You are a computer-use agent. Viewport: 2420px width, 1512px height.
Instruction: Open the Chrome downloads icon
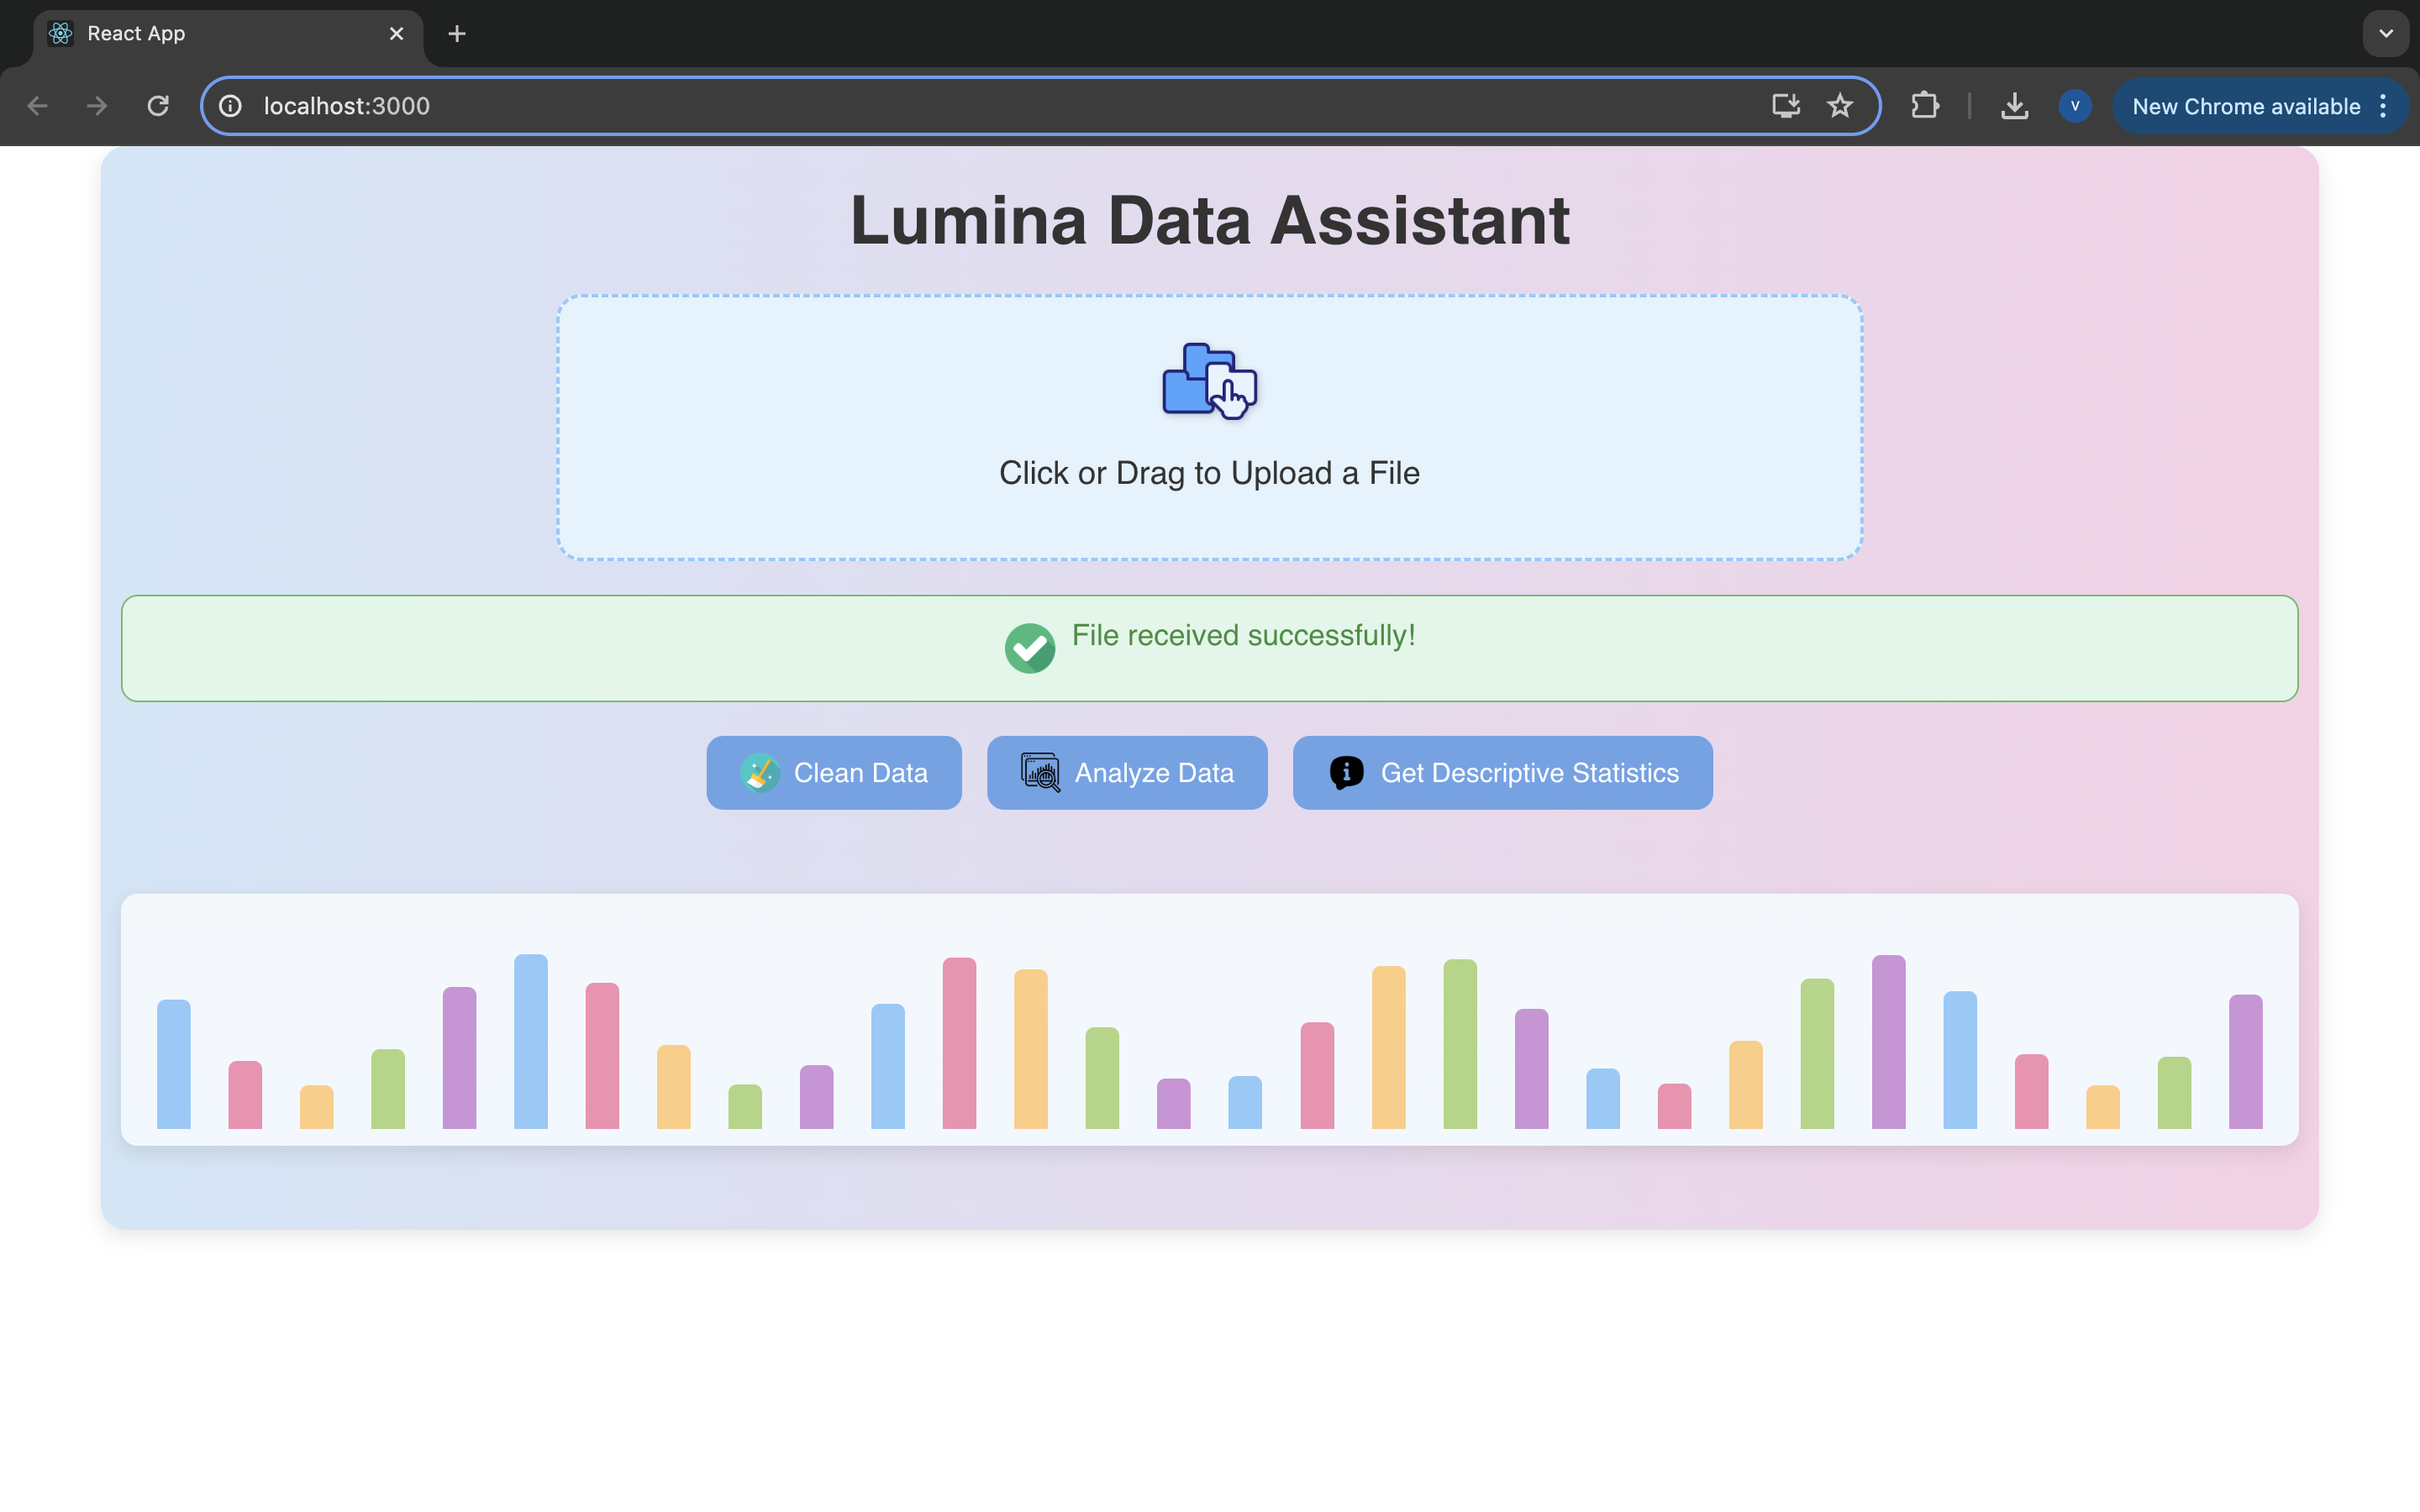point(2014,106)
